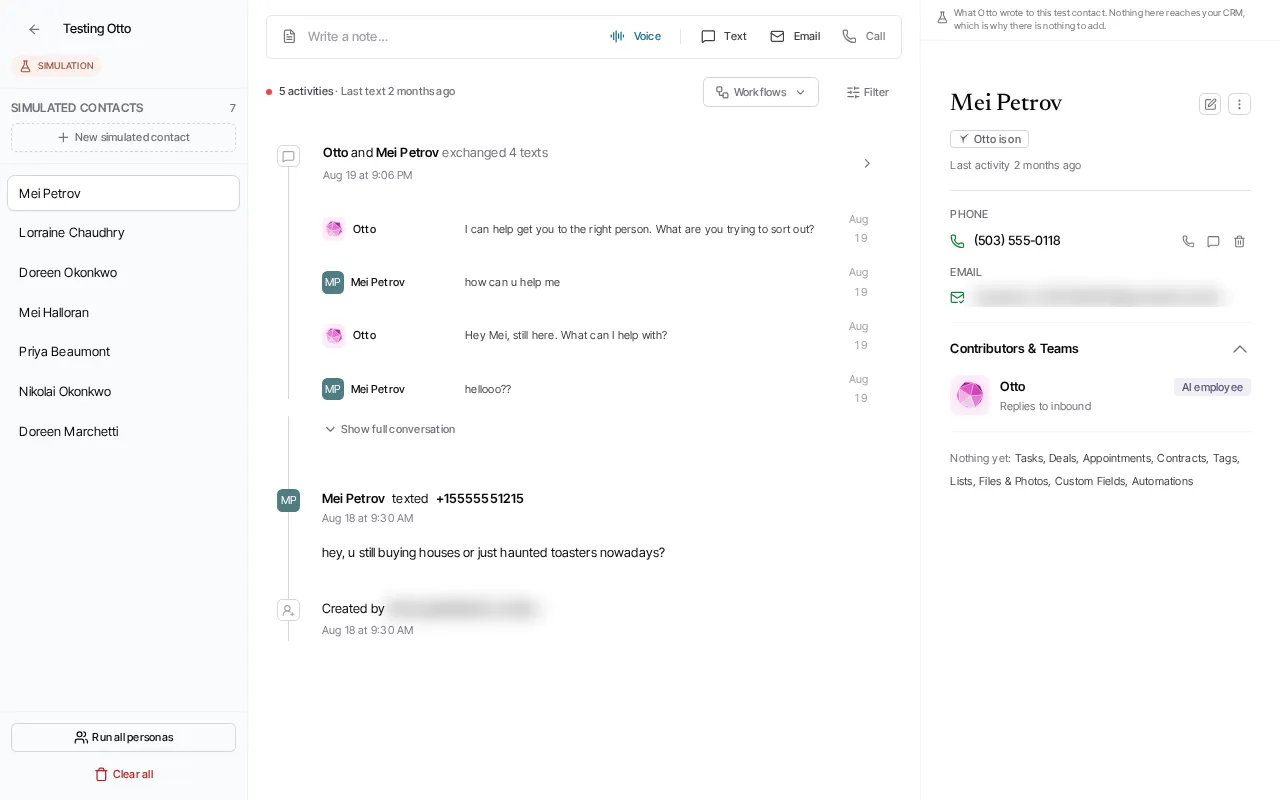Click the Automations link
Viewport: 1280px width, 800px height.
pyautogui.click(x=1162, y=481)
